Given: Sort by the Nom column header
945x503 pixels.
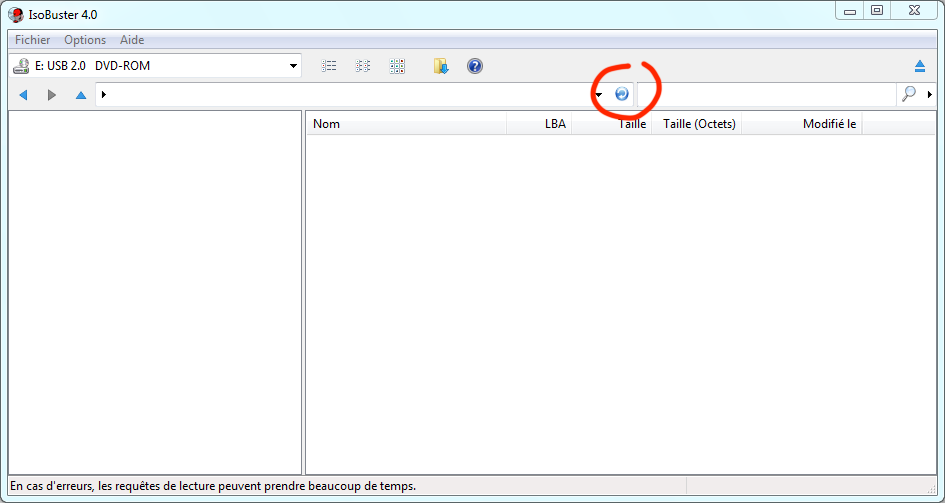Looking at the screenshot, I should [x=407, y=124].
